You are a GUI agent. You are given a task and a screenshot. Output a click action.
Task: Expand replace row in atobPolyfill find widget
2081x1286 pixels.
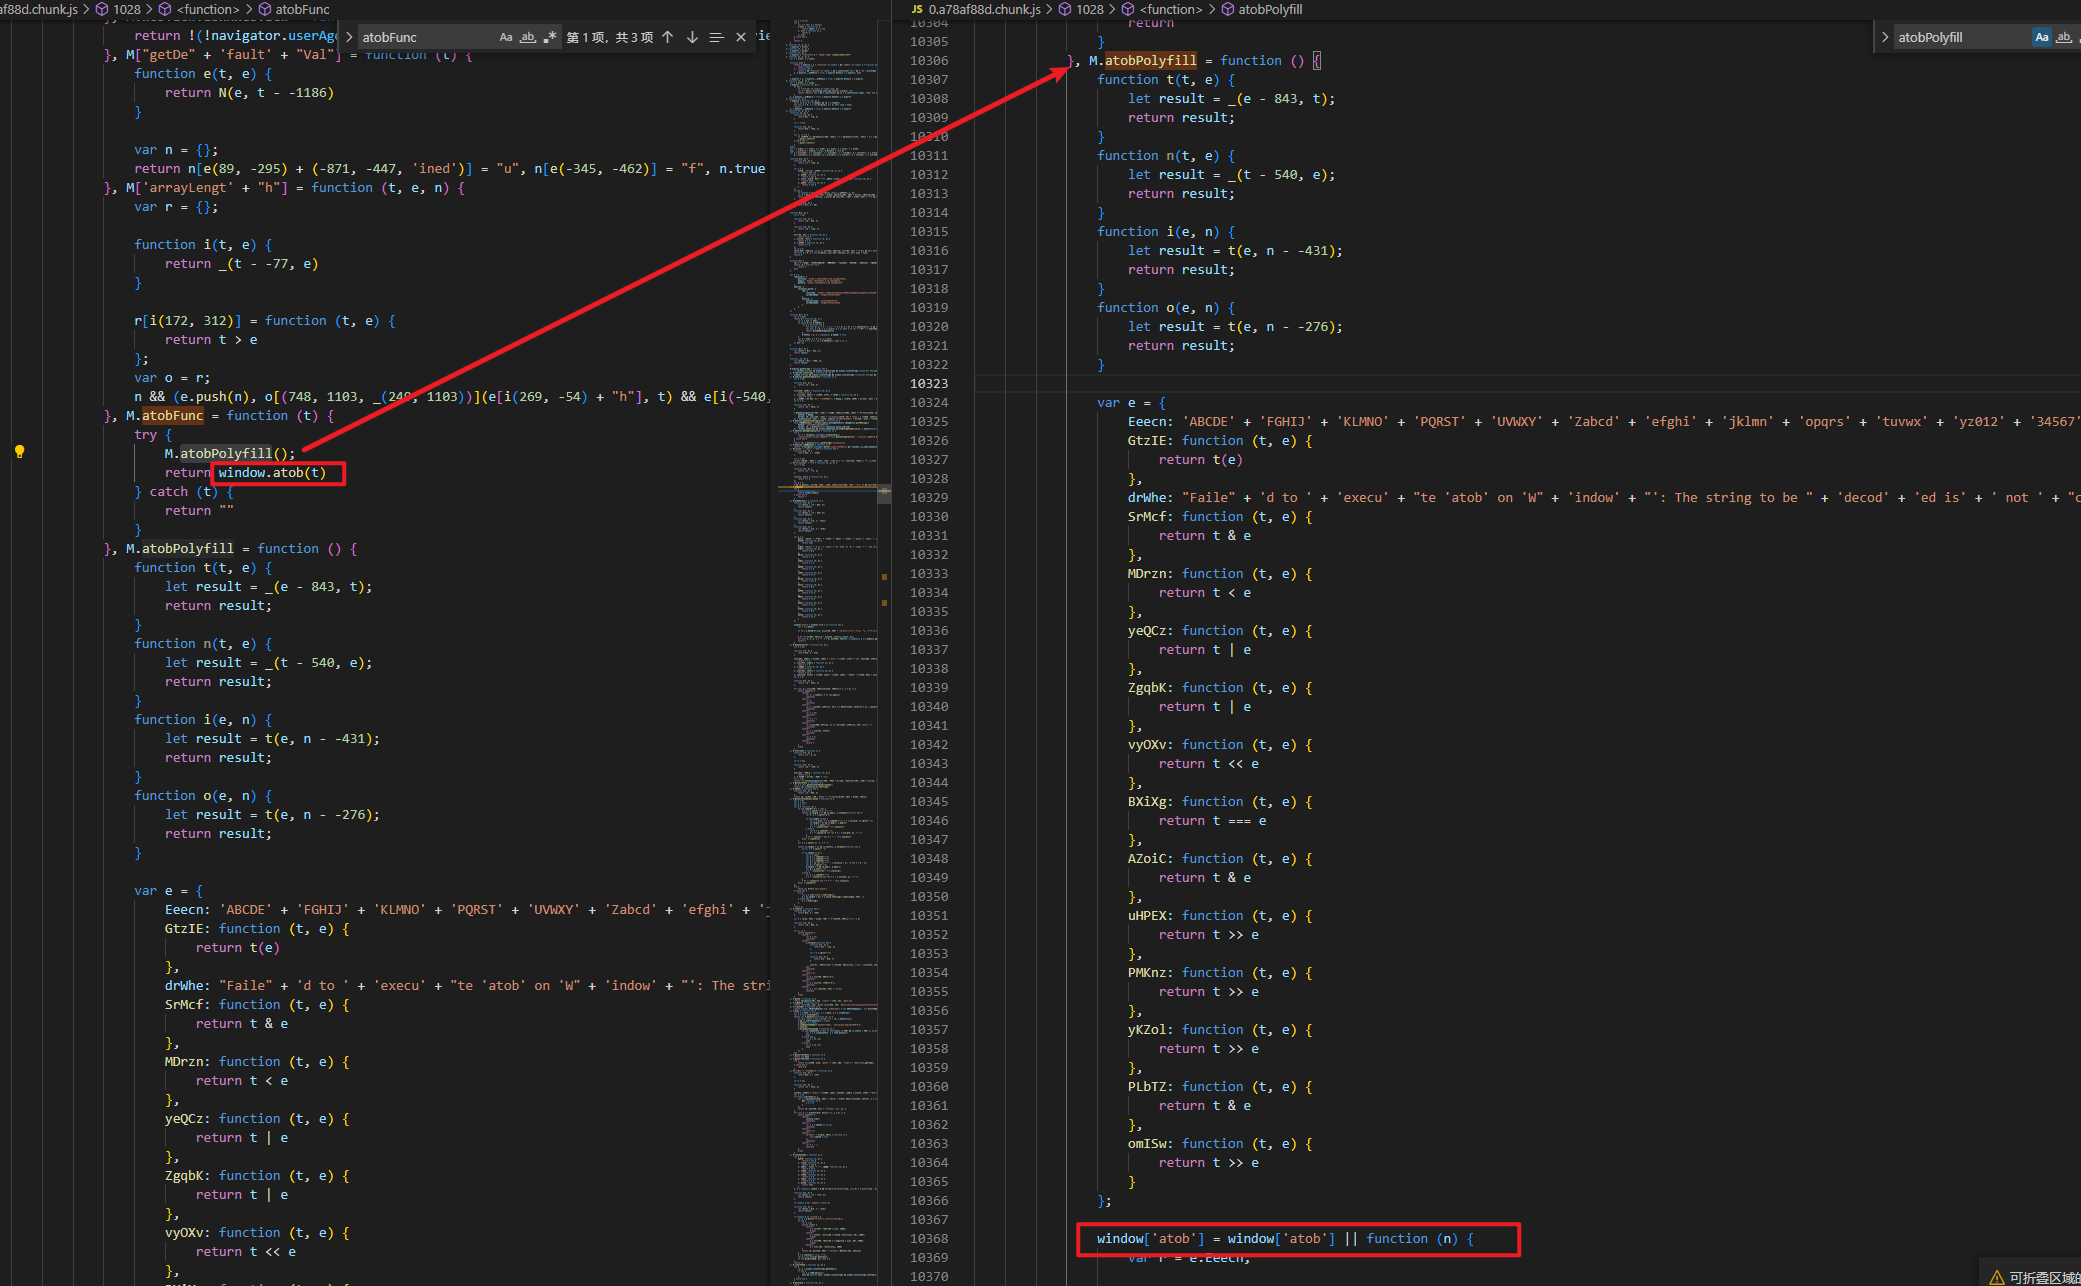[1885, 37]
